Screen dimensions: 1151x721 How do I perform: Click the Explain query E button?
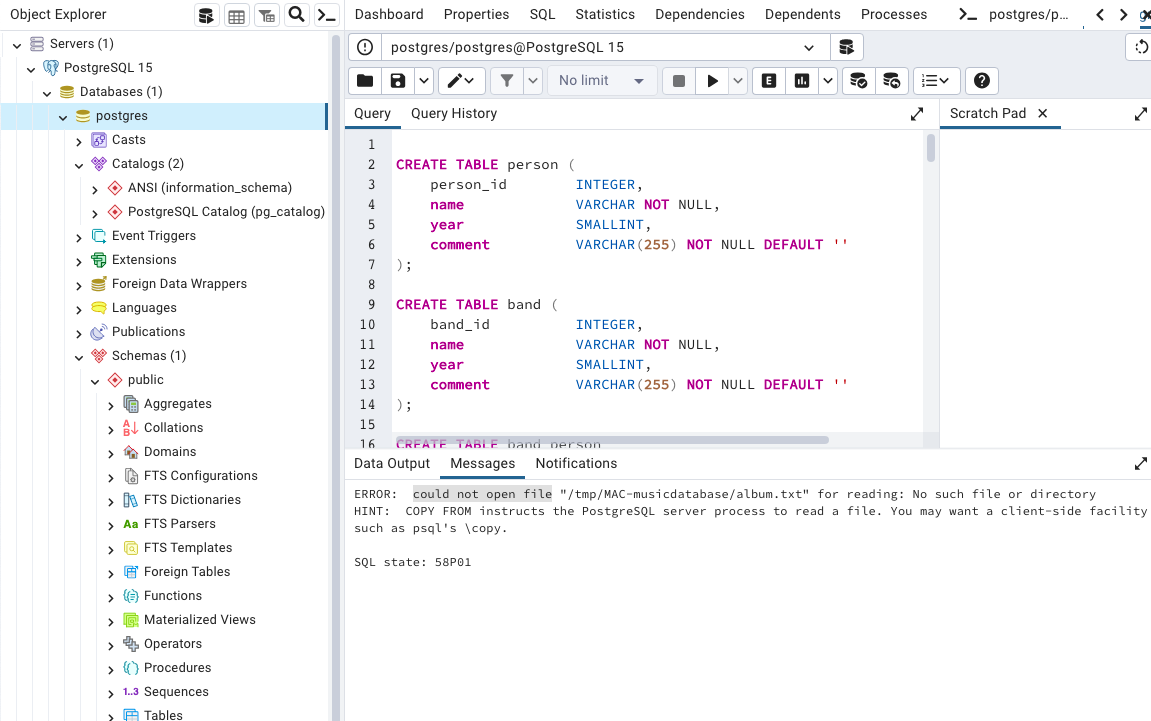coord(769,81)
